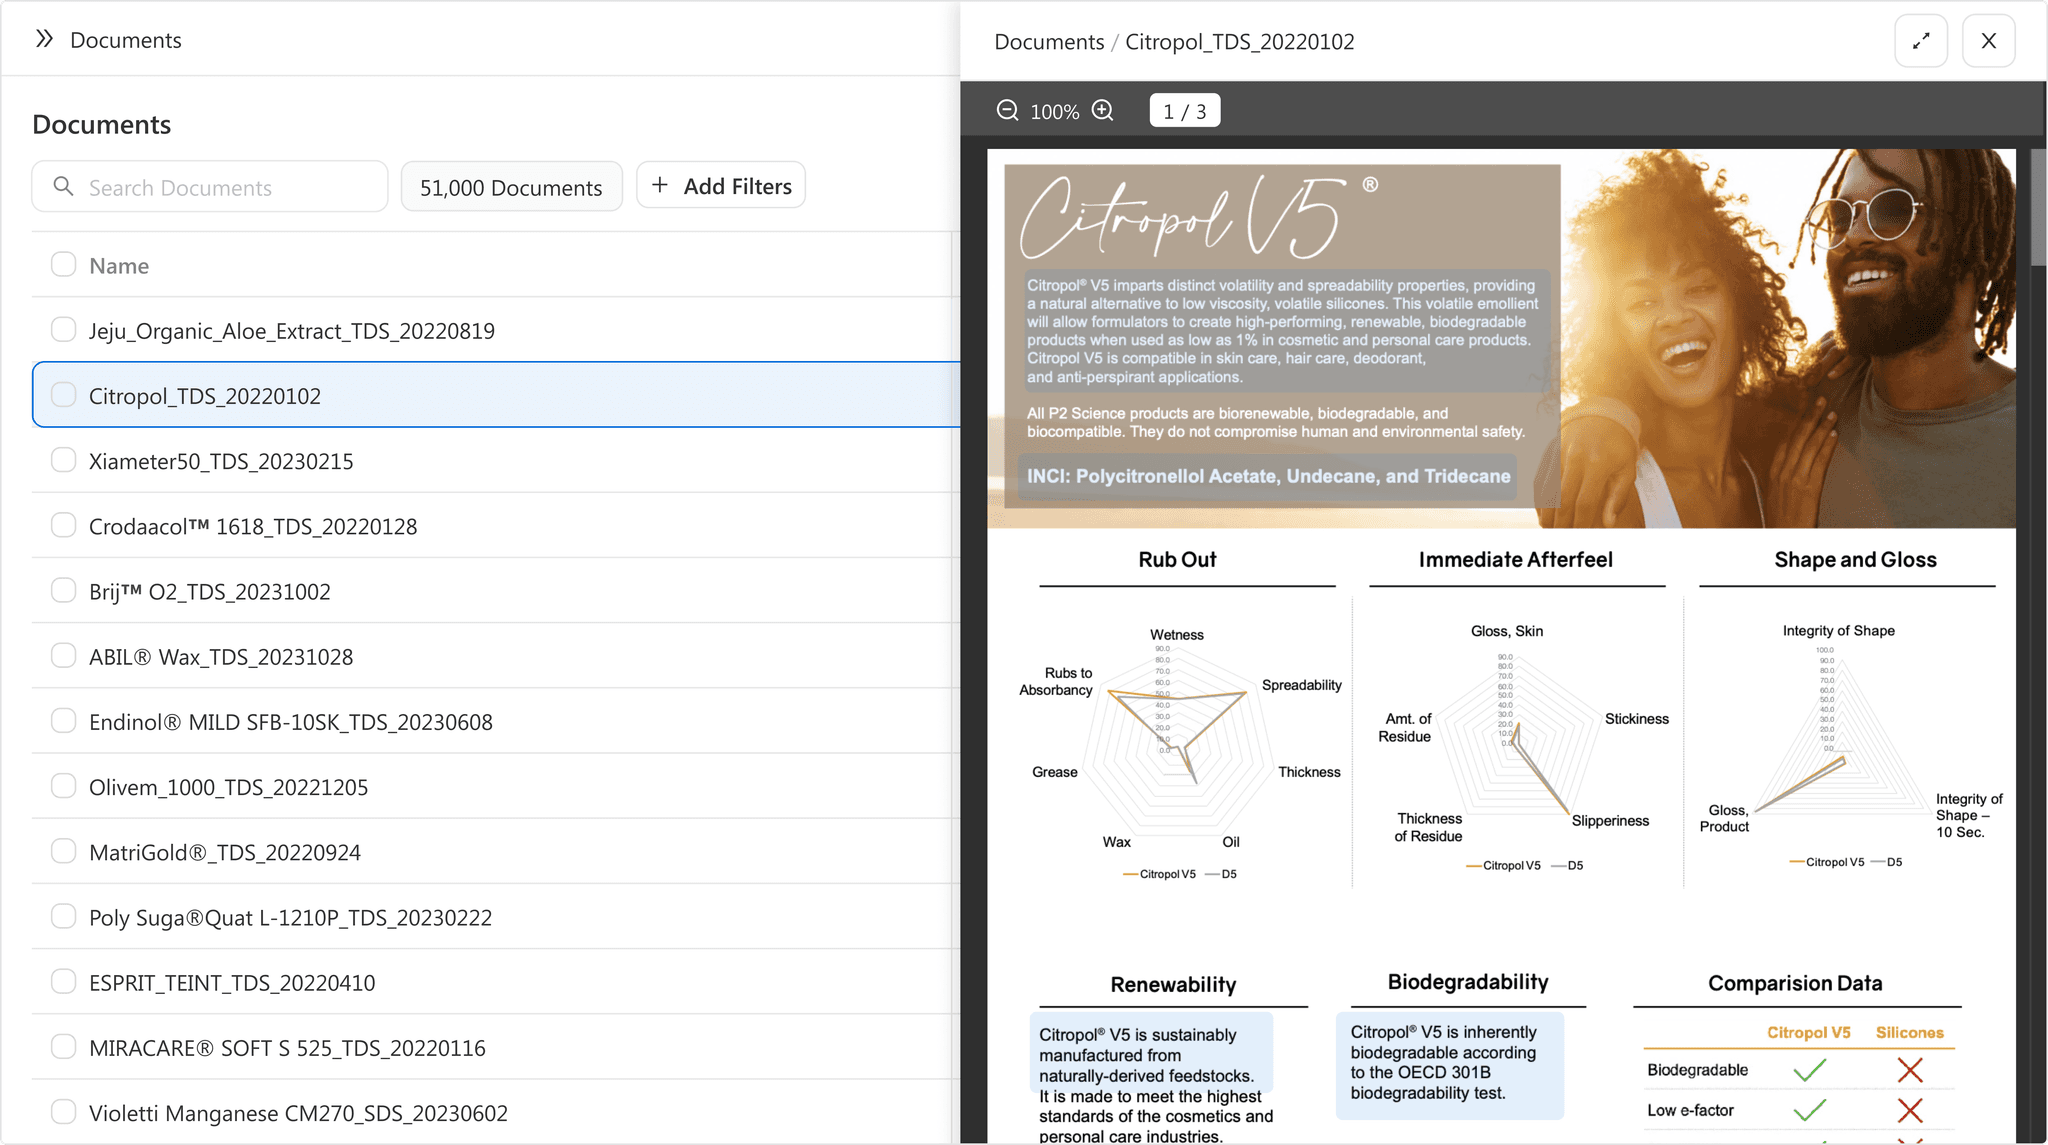Toggle the select-all Name checkbox
The height and width of the screenshot is (1145, 2048).
pyautogui.click(x=63, y=265)
